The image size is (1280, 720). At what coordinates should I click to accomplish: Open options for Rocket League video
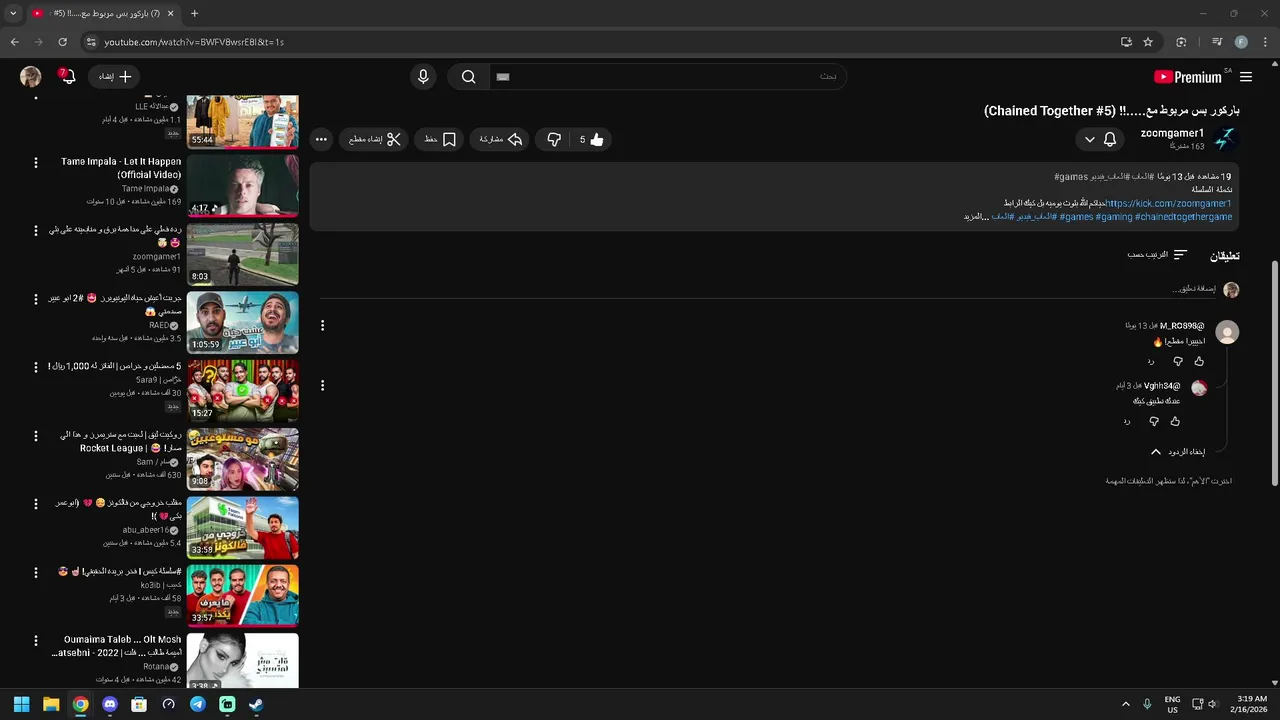click(36, 435)
